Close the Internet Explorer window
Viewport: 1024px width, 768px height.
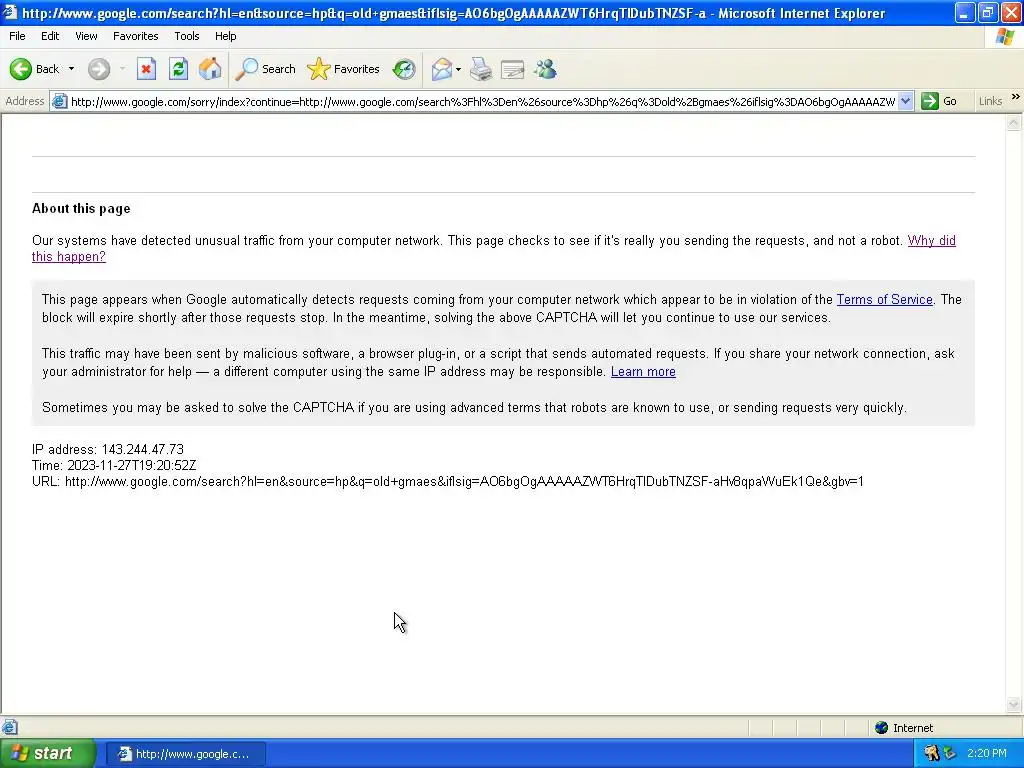coord(1010,12)
